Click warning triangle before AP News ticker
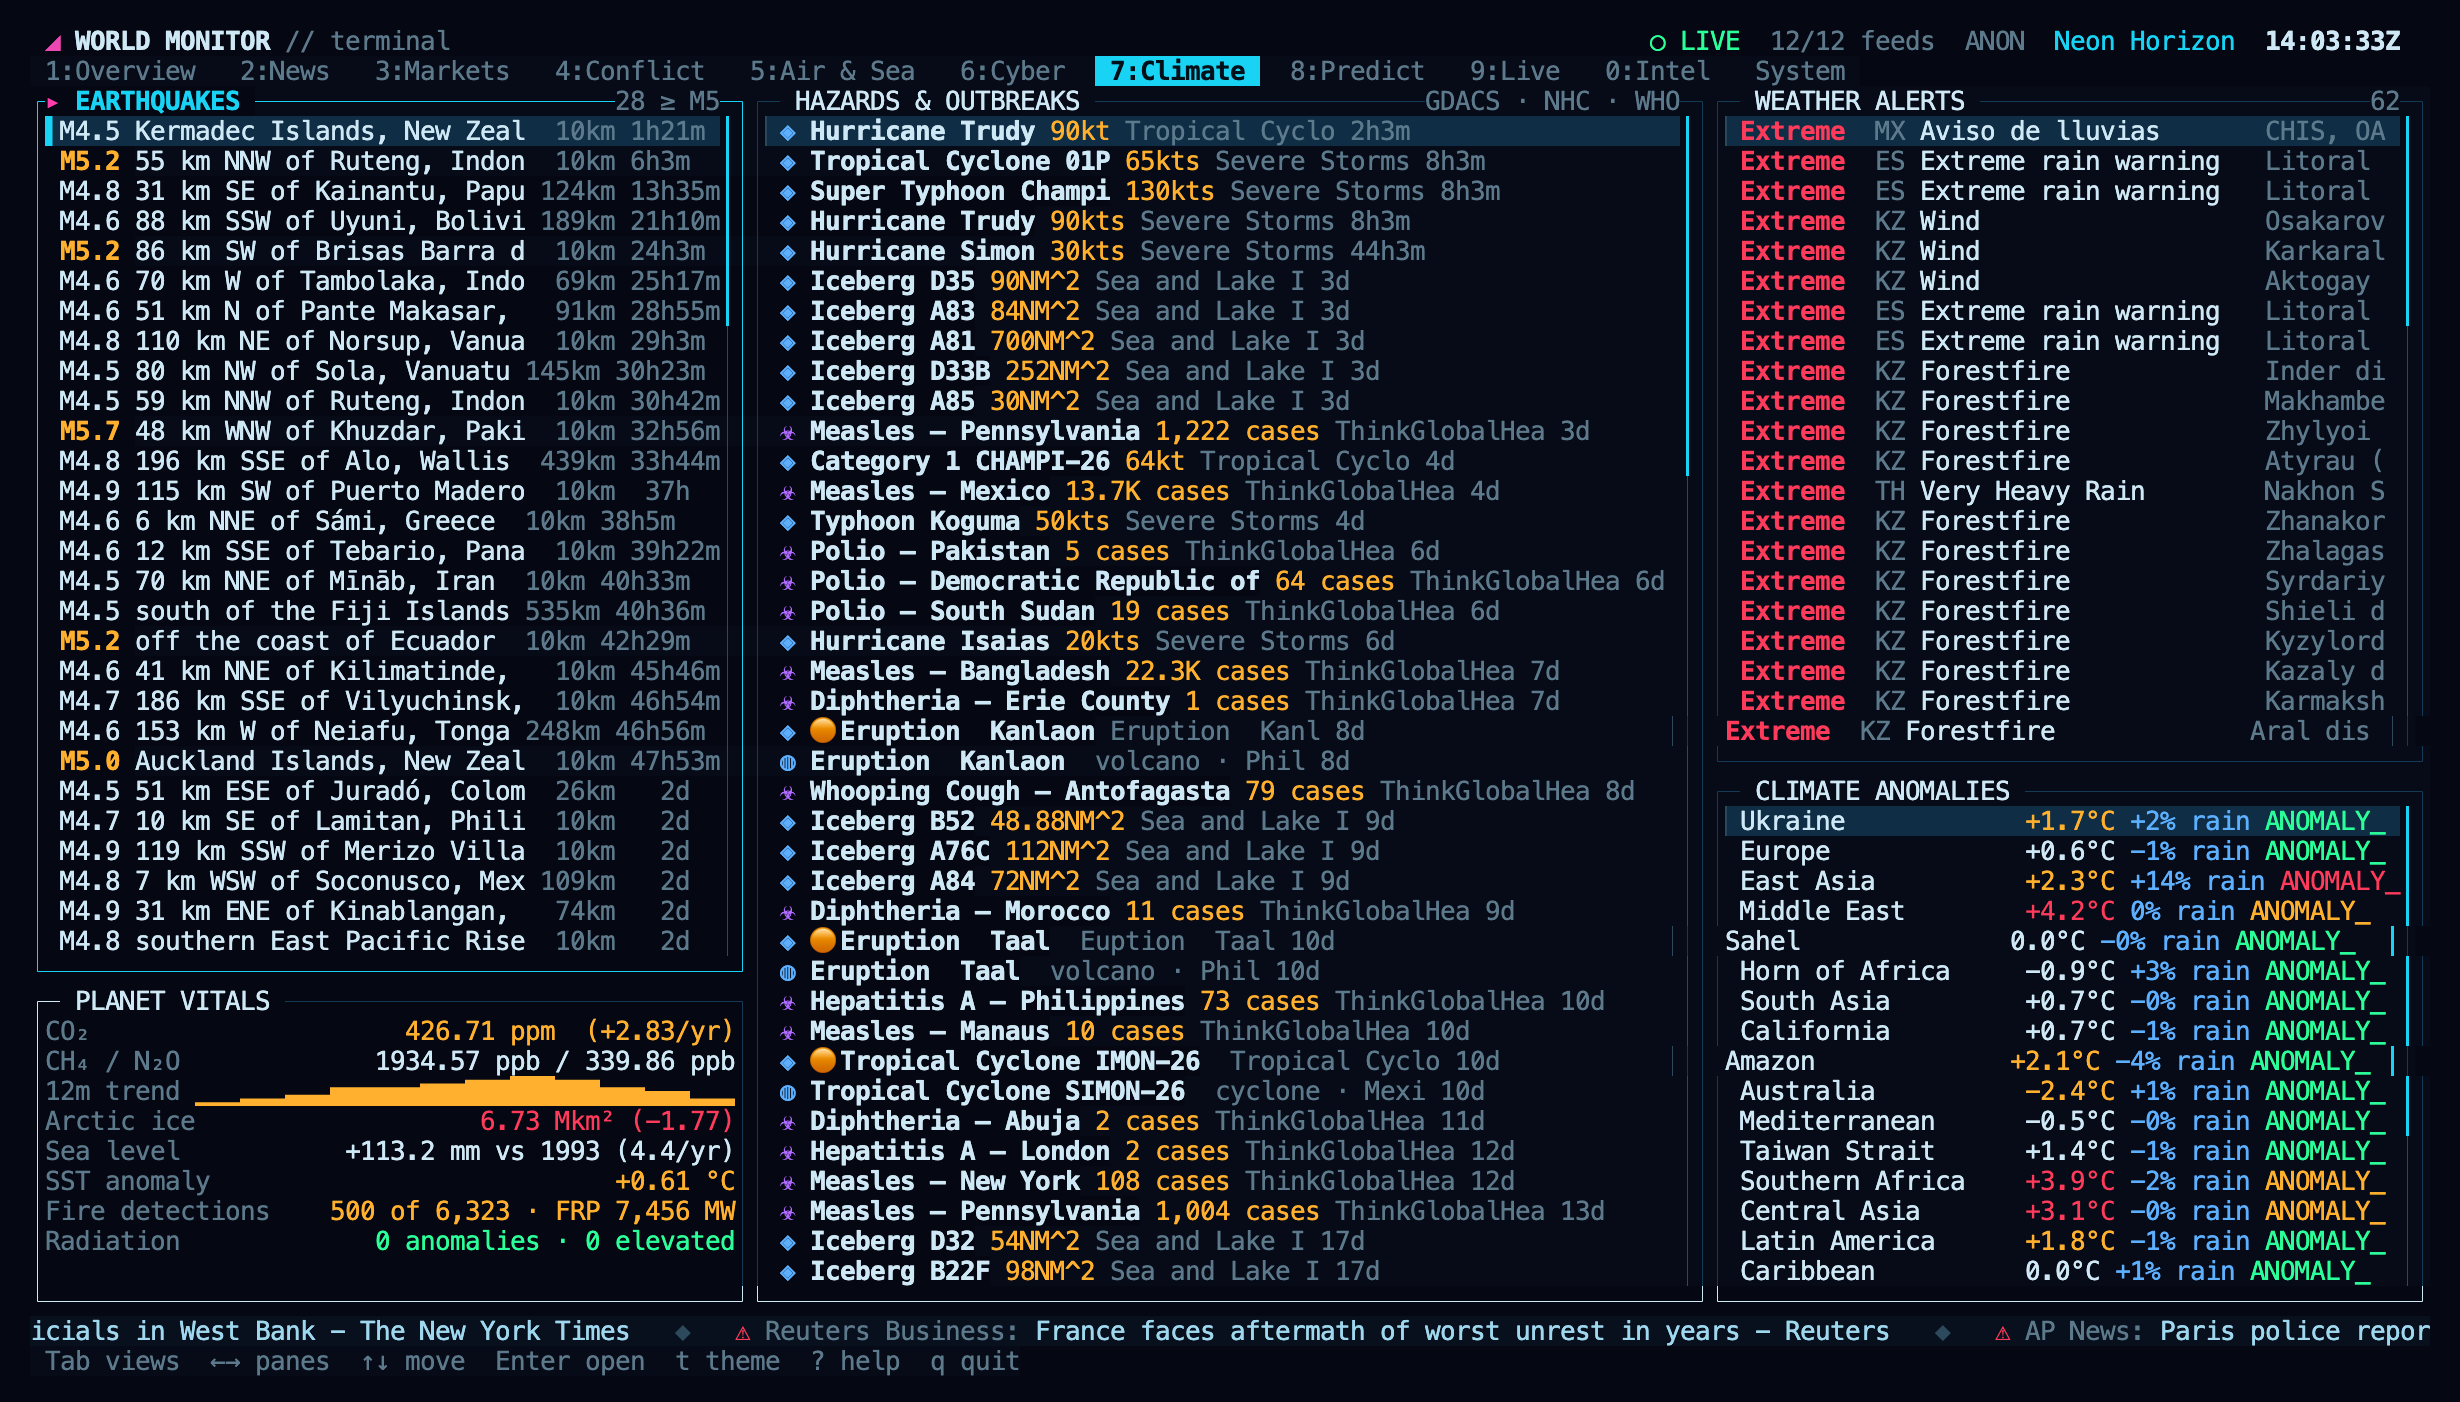Image resolution: width=2460 pixels, height=1402 pixels. coord(2002,1332)
